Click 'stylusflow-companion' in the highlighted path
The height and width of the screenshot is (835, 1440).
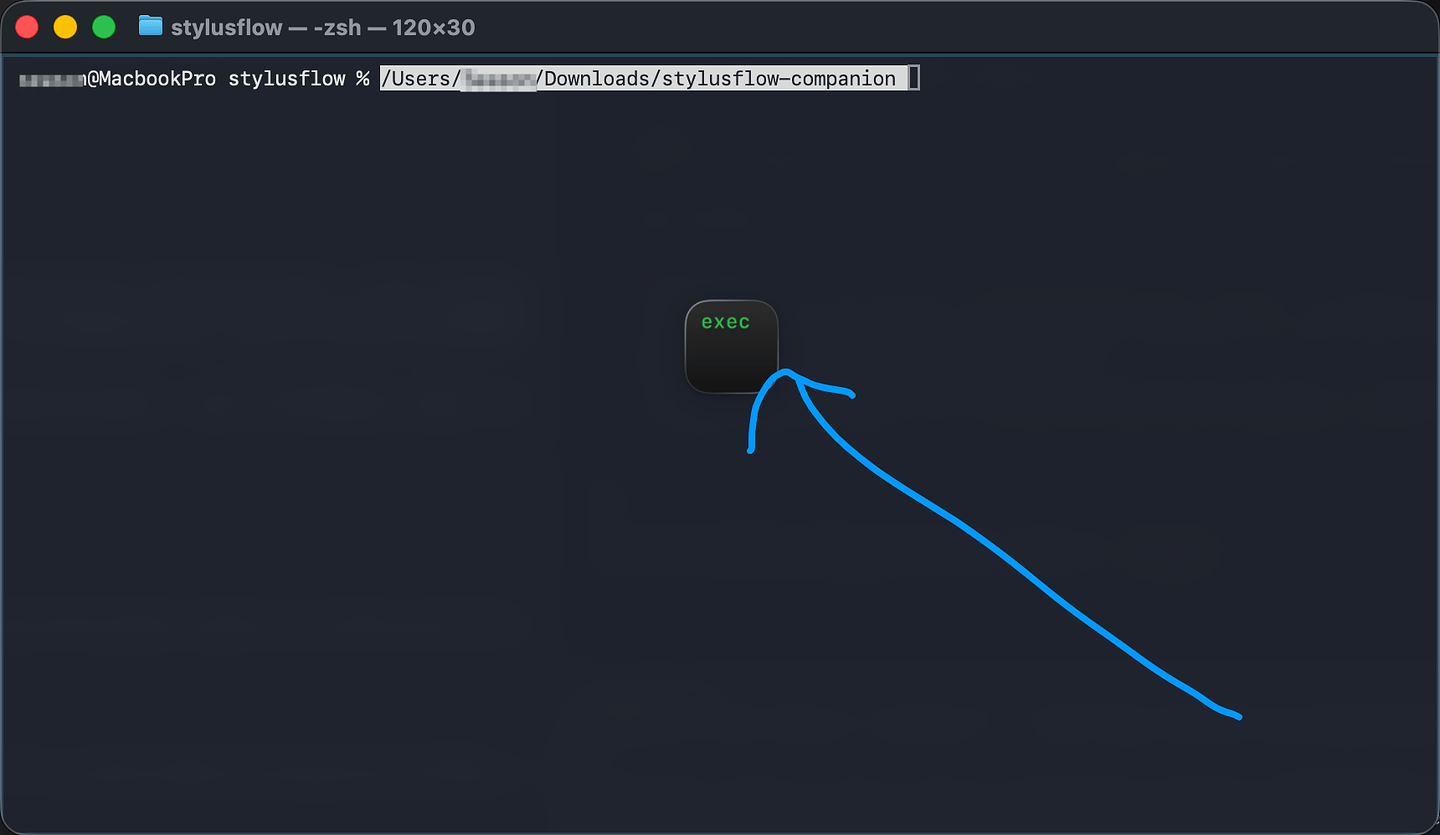[x=780, y=78]
